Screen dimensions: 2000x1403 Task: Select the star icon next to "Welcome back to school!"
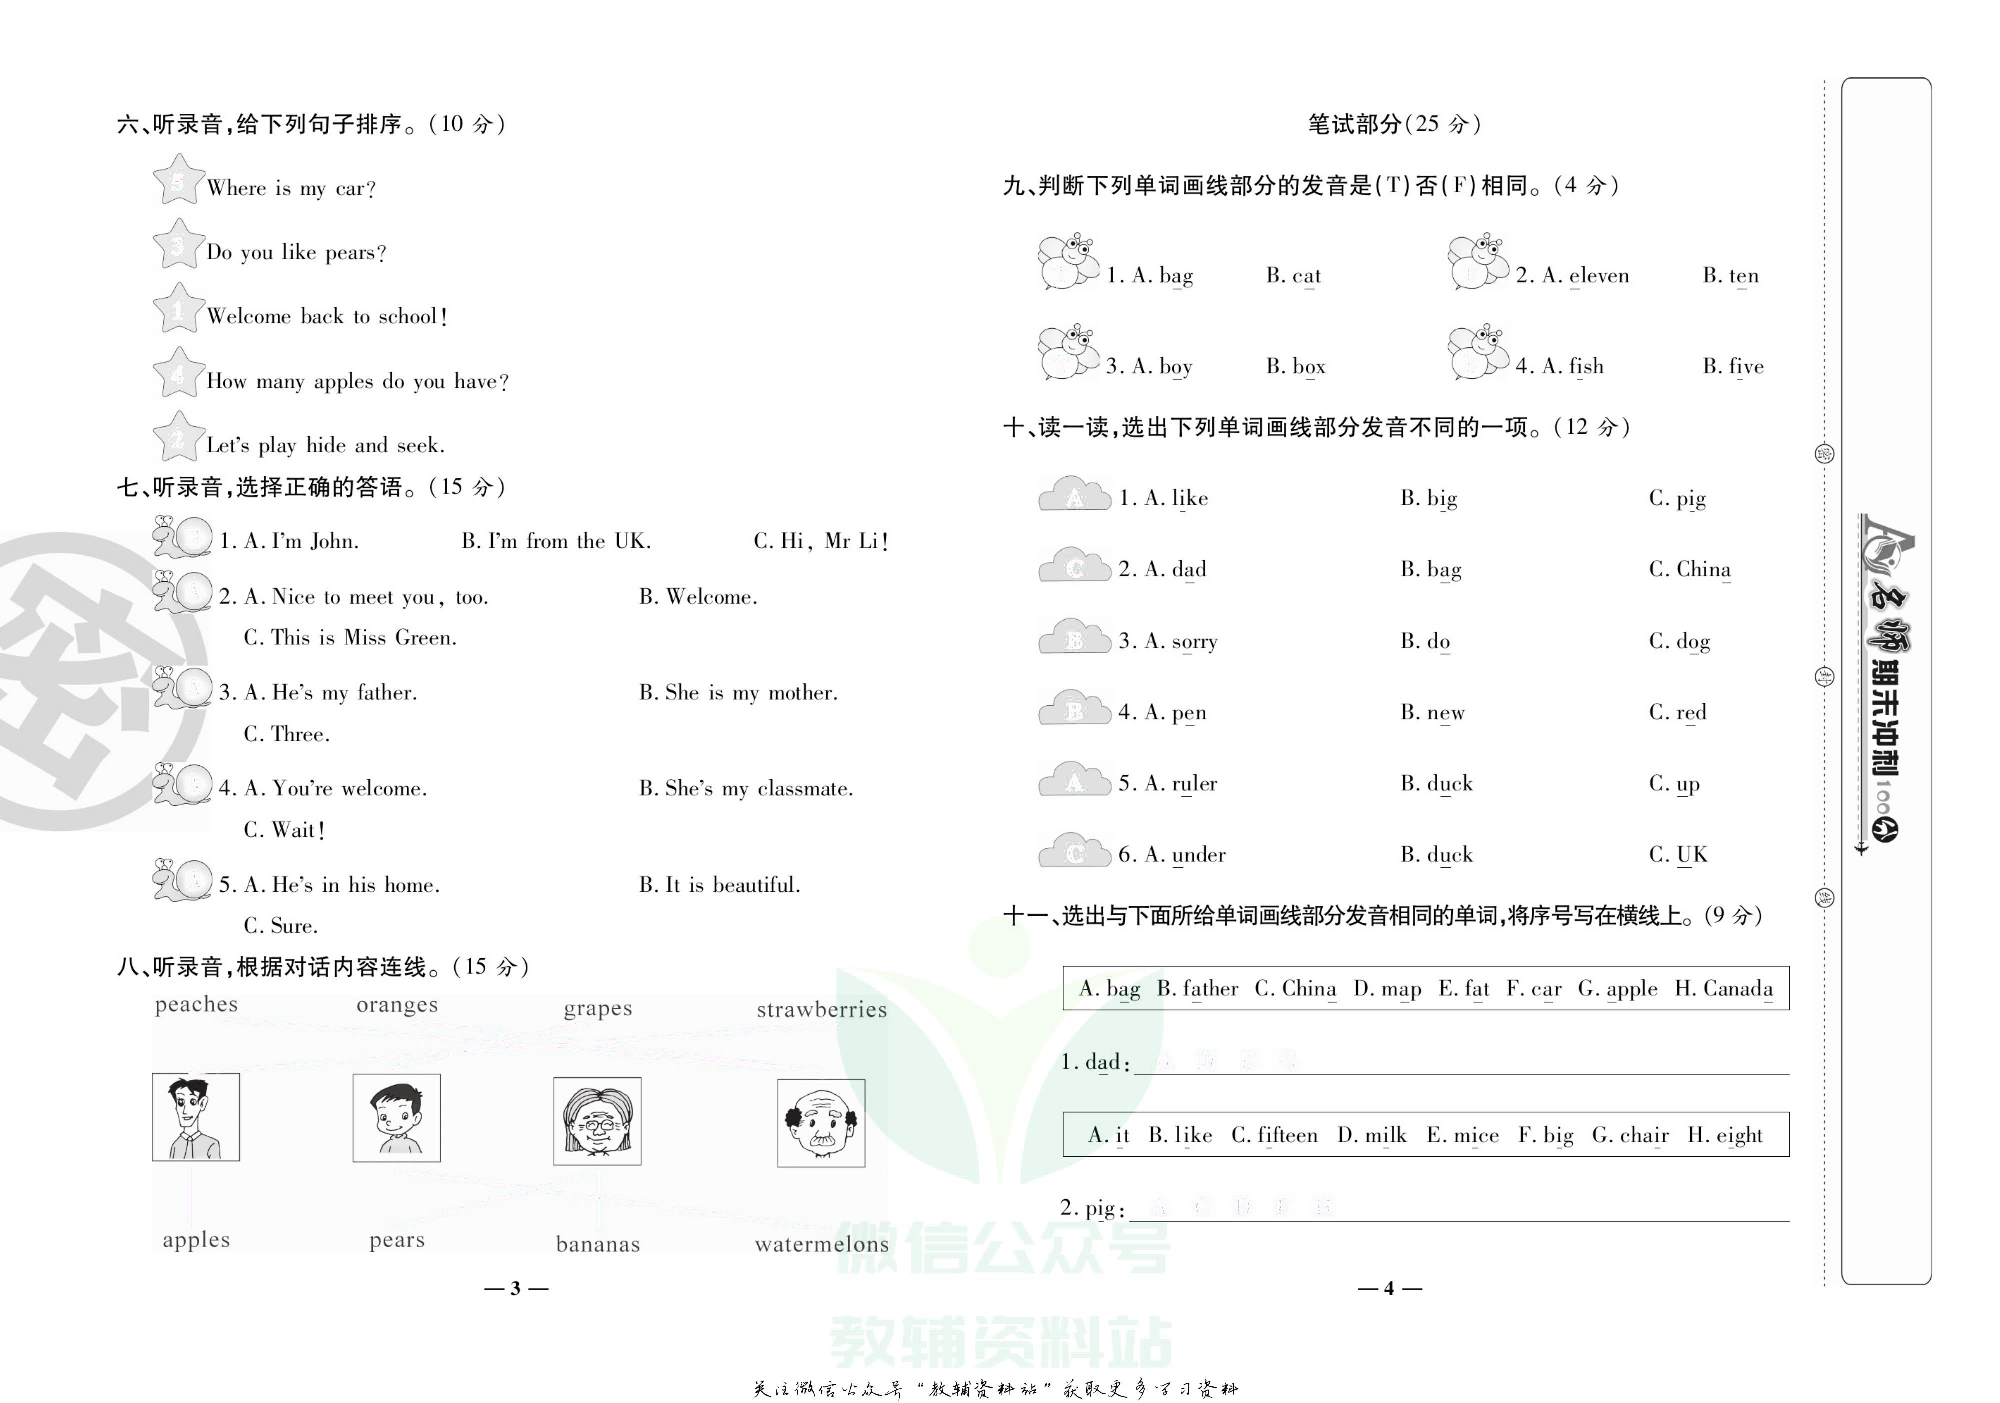click(176, 311)
